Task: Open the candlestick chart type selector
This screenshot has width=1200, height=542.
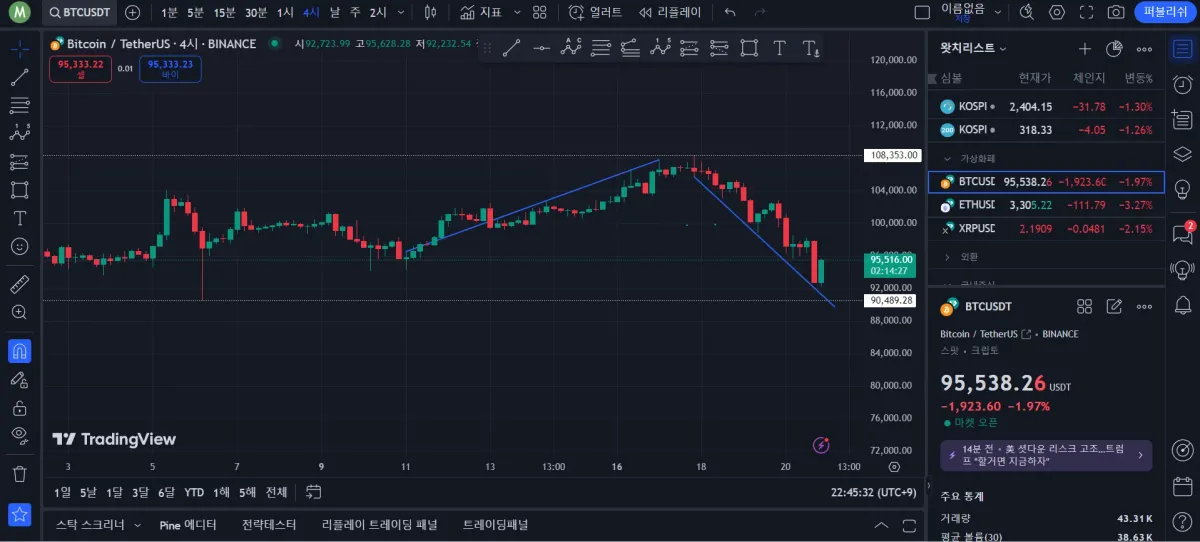Action: click(x=431, y=12)
